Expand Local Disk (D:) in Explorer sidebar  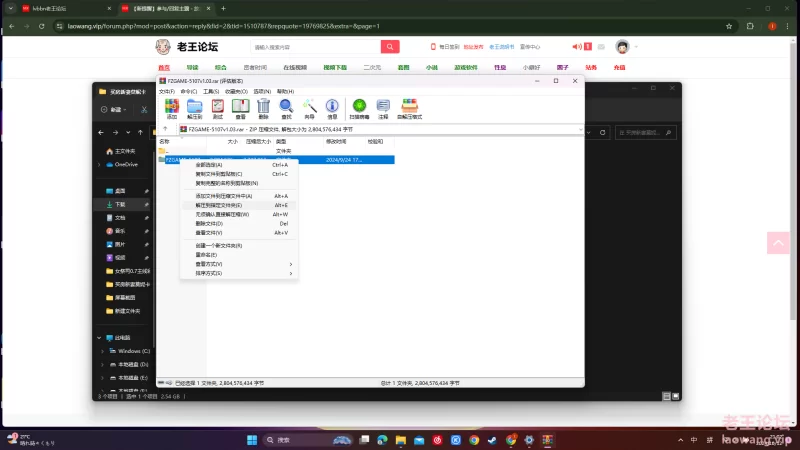point(103,364)
